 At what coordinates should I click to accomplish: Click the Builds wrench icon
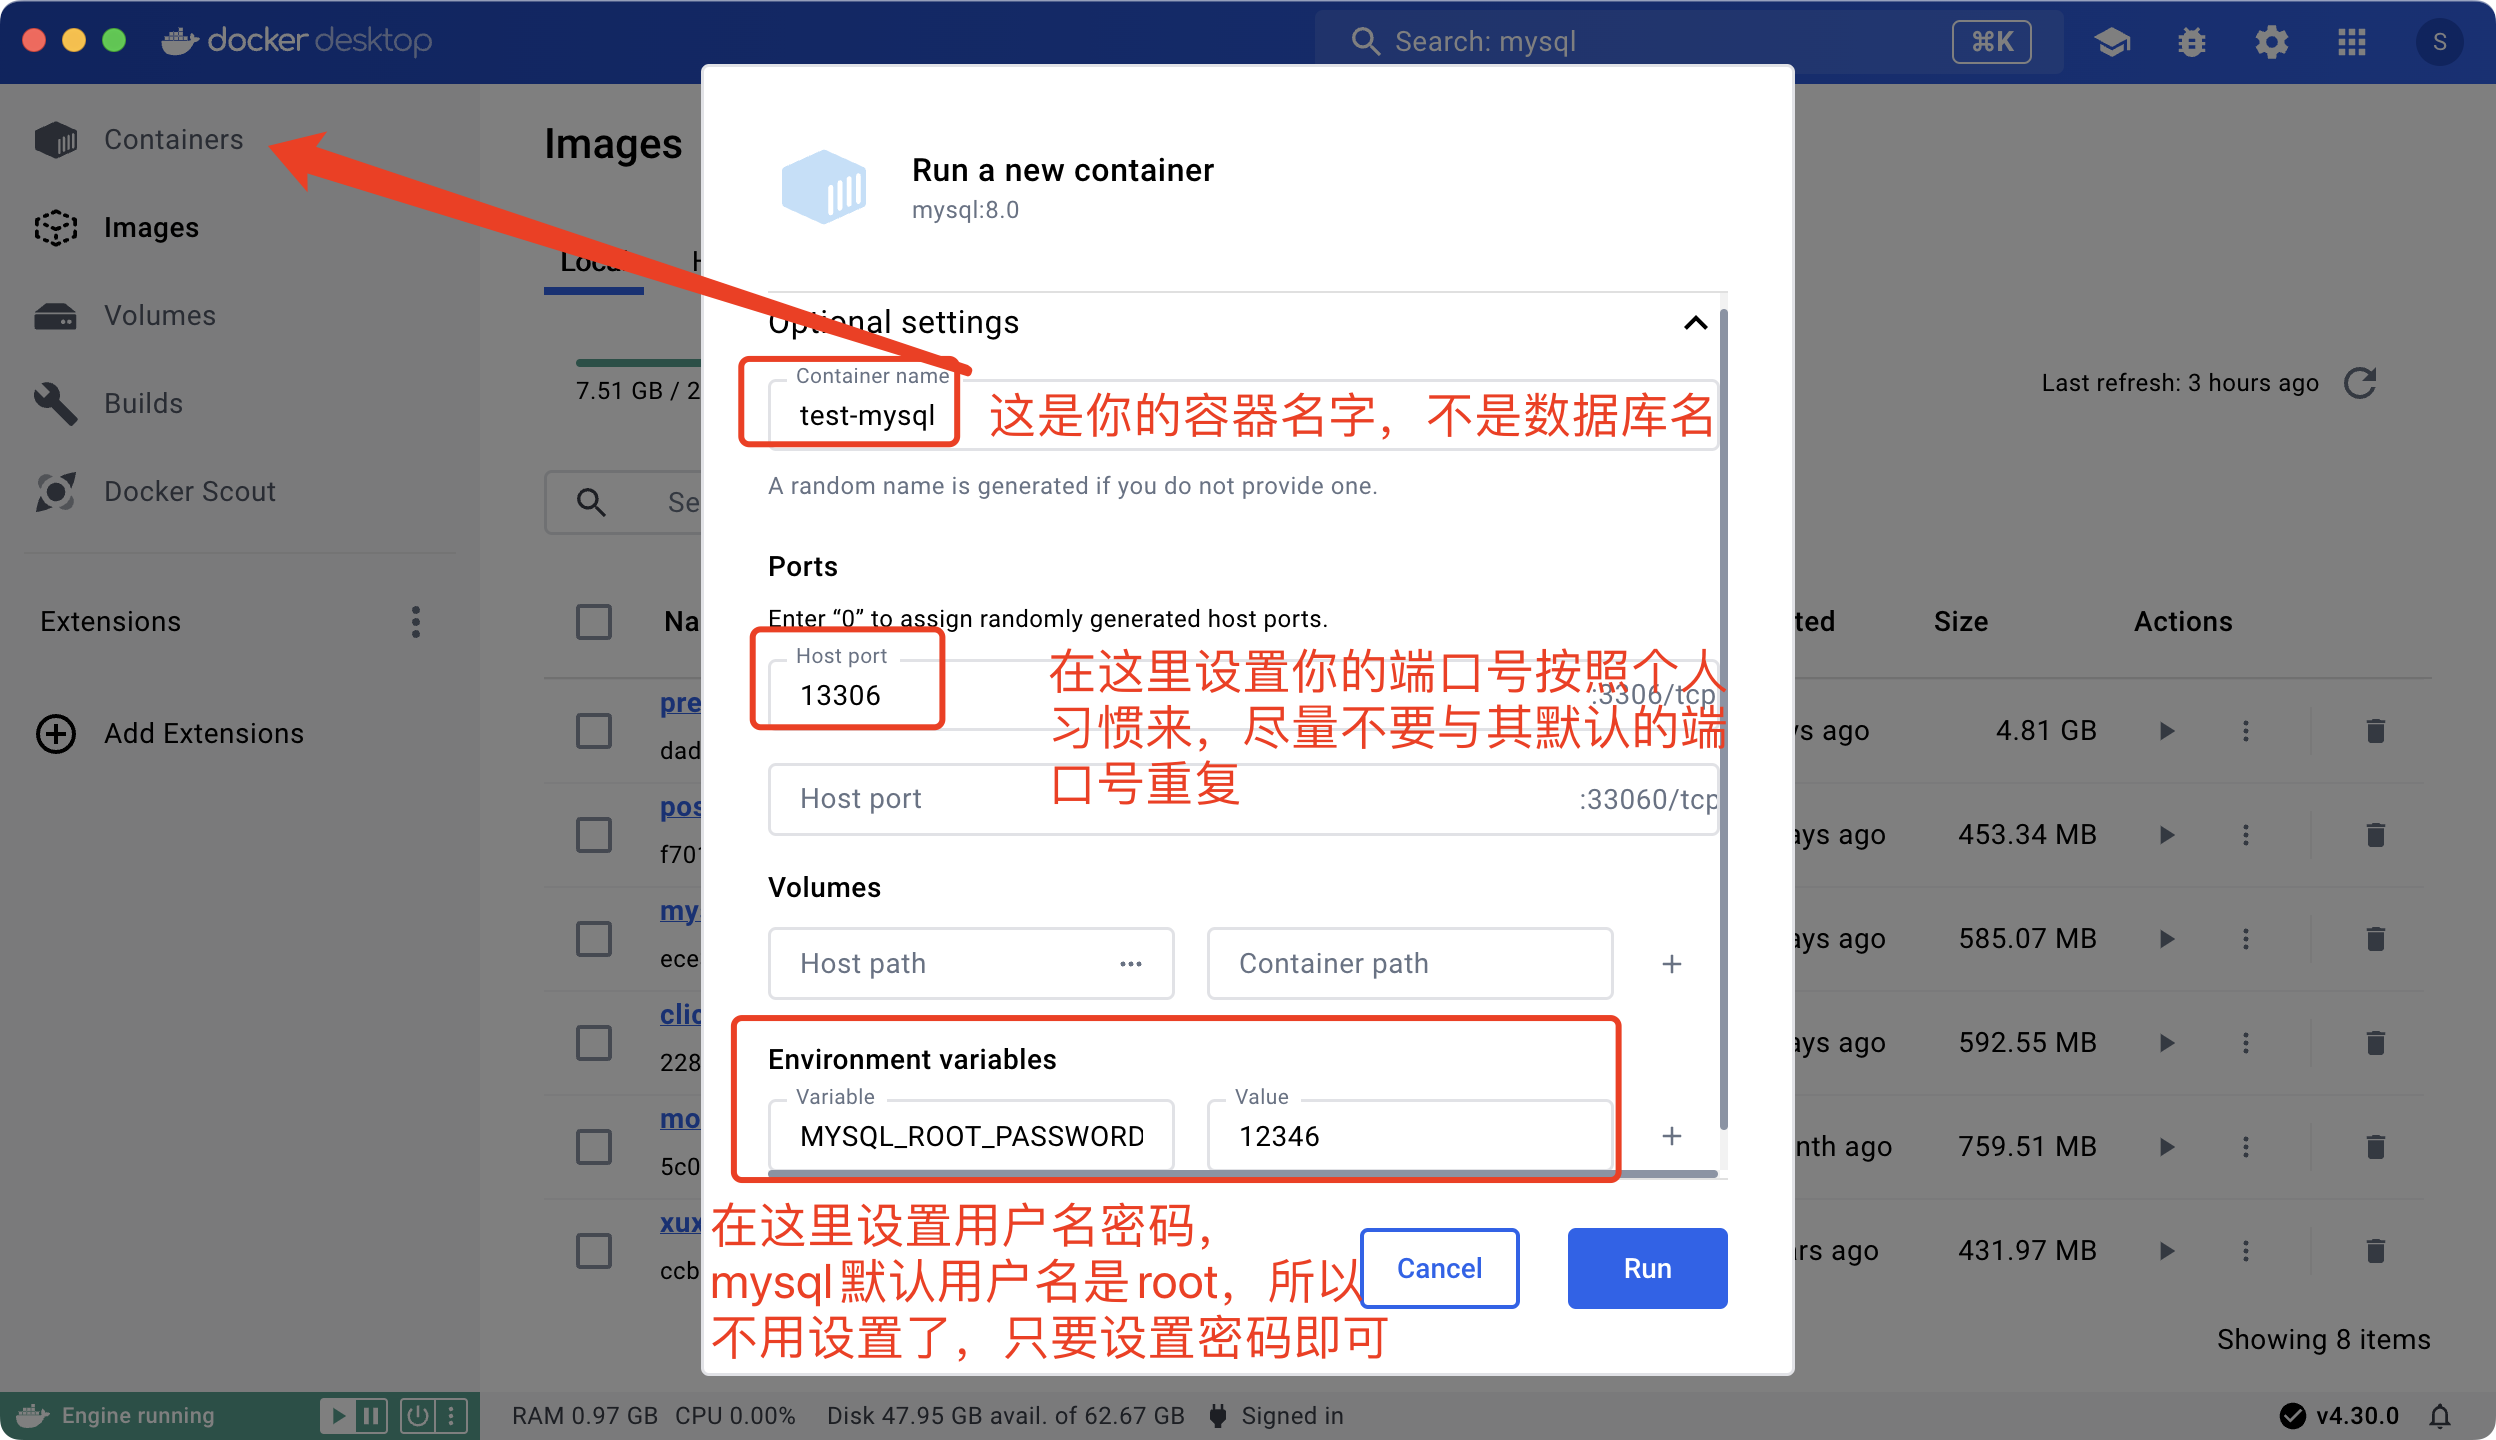click(55, 403)
